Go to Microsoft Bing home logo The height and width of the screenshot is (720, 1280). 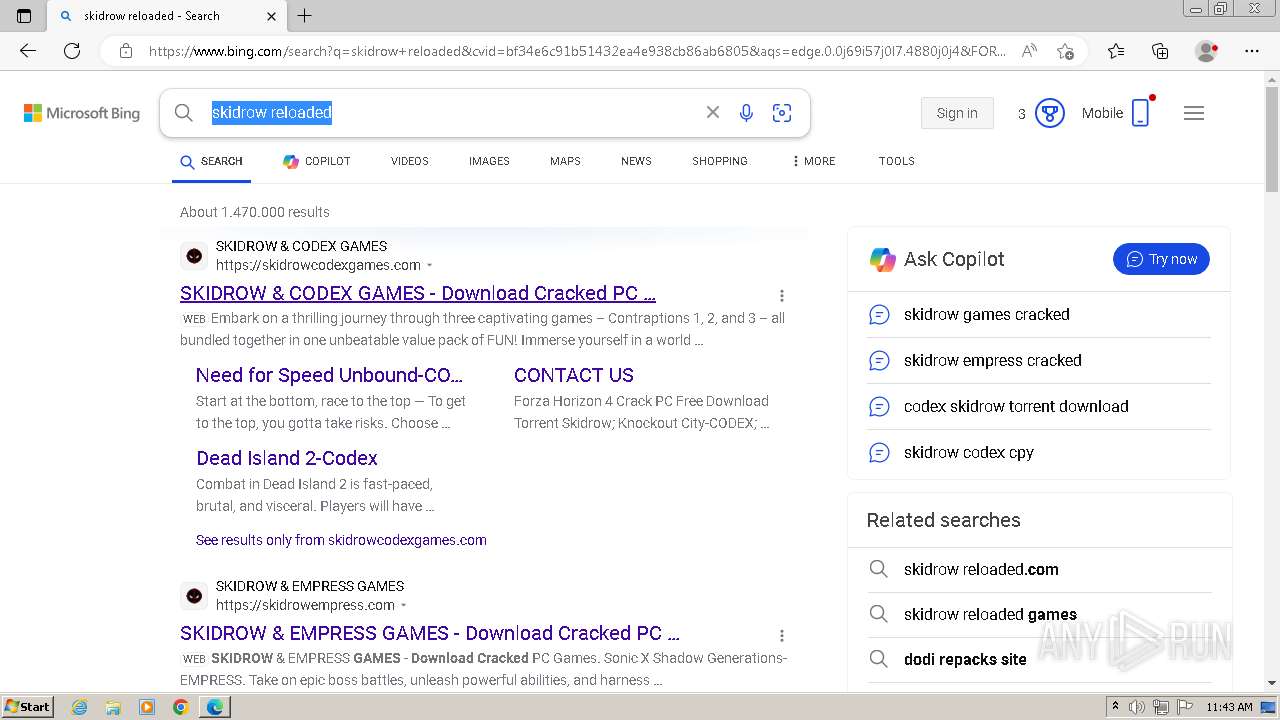point(82,113)
